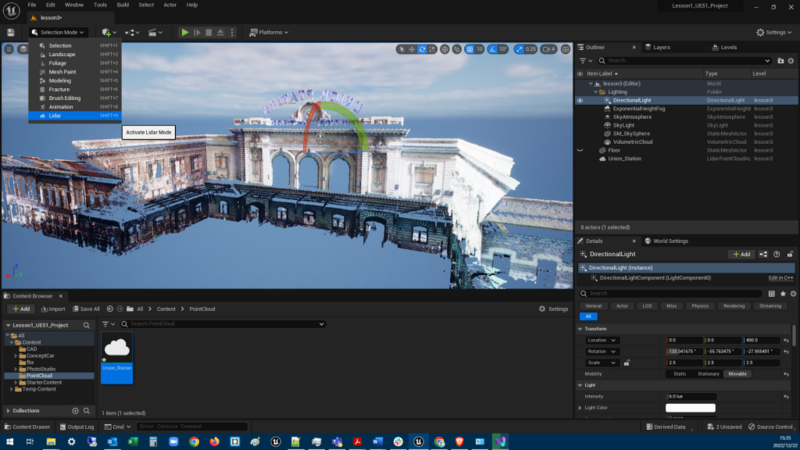Open the Location type dropdown
This screenshot has width=800, height=450.
click(x=602, y=340)
